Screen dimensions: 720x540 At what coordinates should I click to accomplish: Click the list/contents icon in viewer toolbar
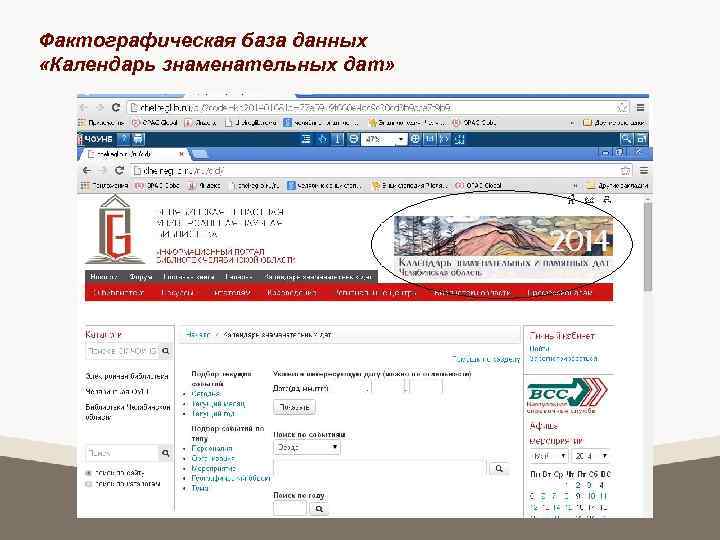click(x=306, y=139)
